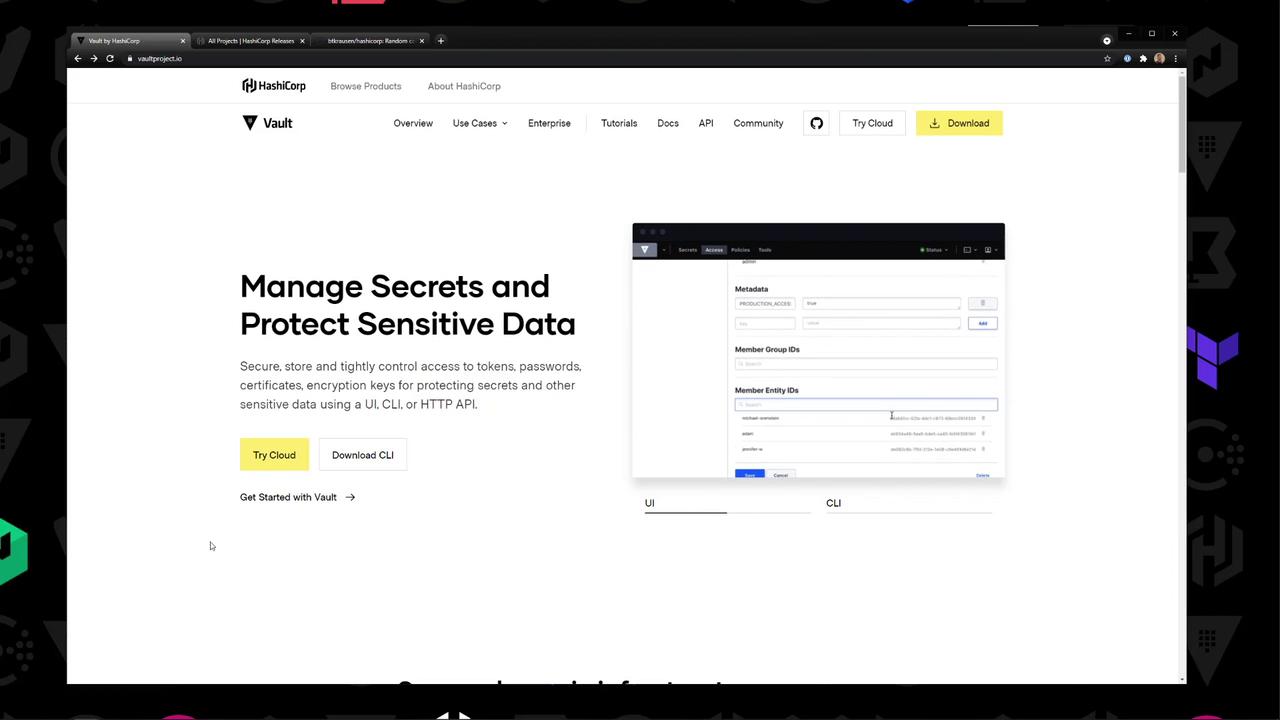Open the About HashiCorp link
This screenshot has height=720, width=1280.
tap(464, 86)
